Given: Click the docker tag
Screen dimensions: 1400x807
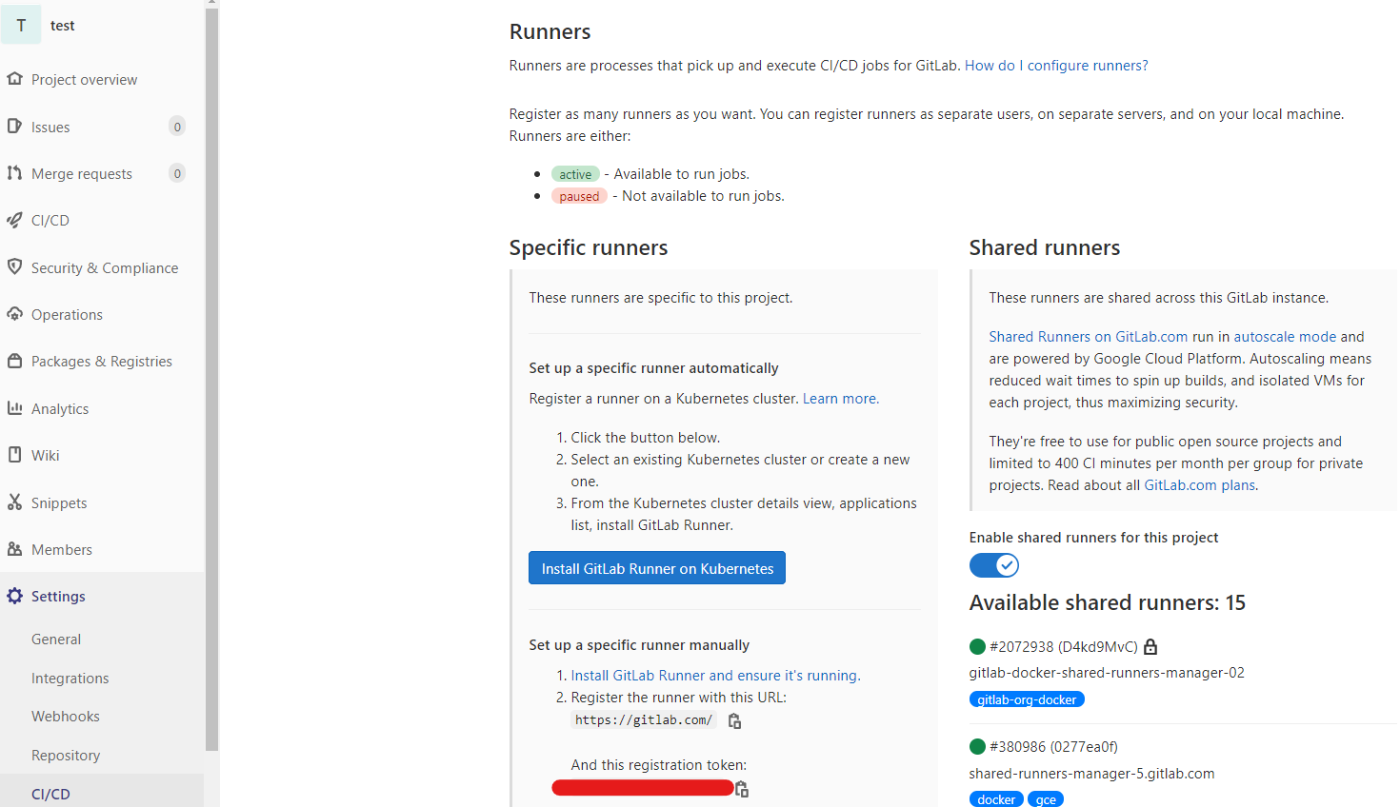Looking at the screenshot, I should click(996, 800).
